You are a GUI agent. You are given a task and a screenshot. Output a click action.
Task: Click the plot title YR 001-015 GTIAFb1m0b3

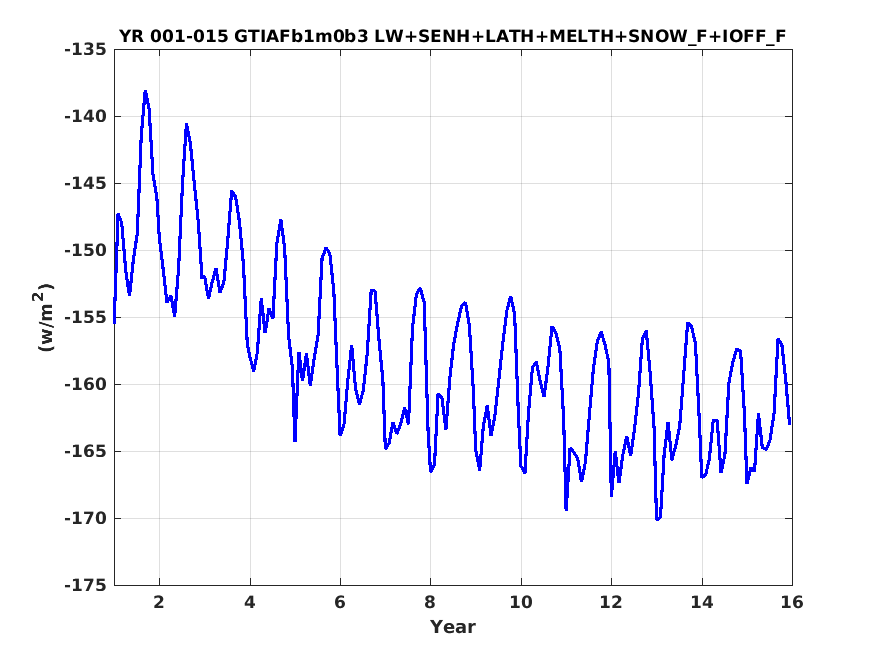coord(453,36)
